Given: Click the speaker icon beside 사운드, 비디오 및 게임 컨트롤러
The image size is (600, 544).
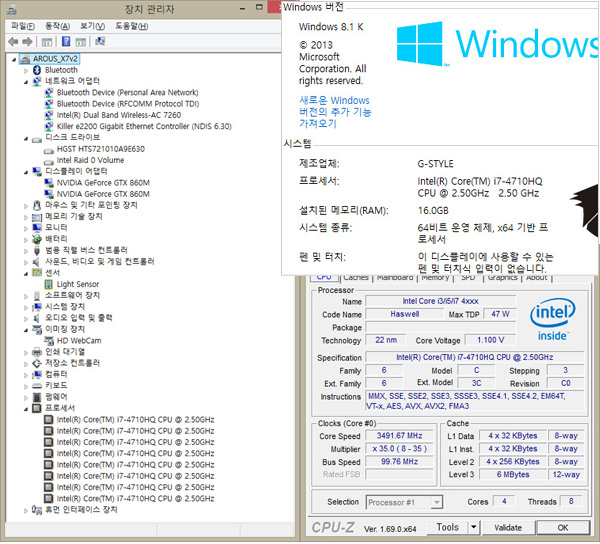Looking at the screenshot, I should (36, 262).
